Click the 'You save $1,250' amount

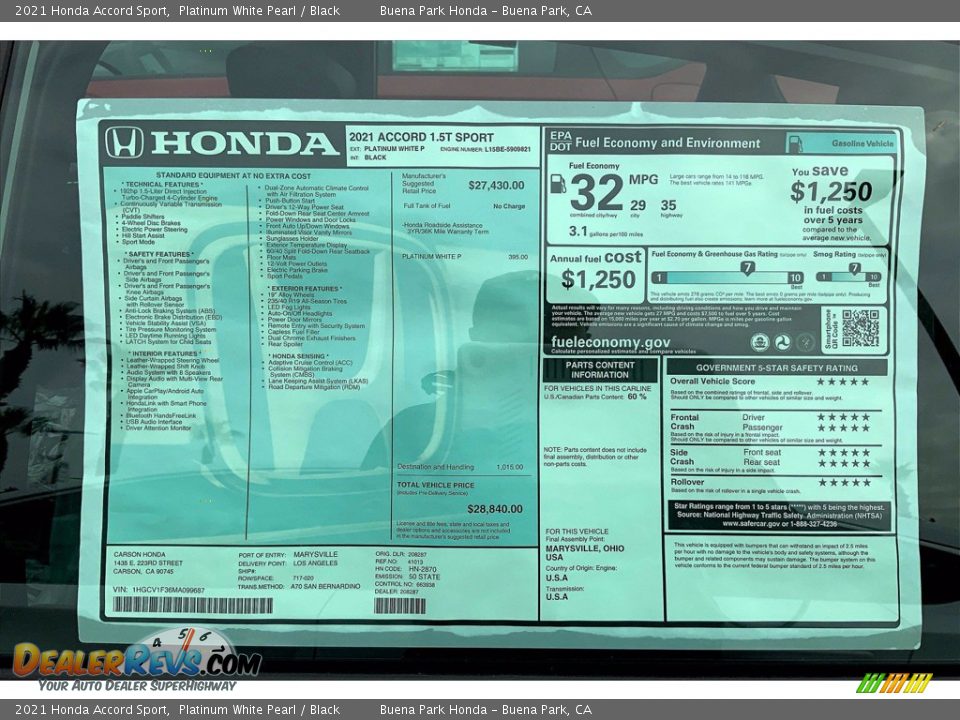(x=831, y=192)
